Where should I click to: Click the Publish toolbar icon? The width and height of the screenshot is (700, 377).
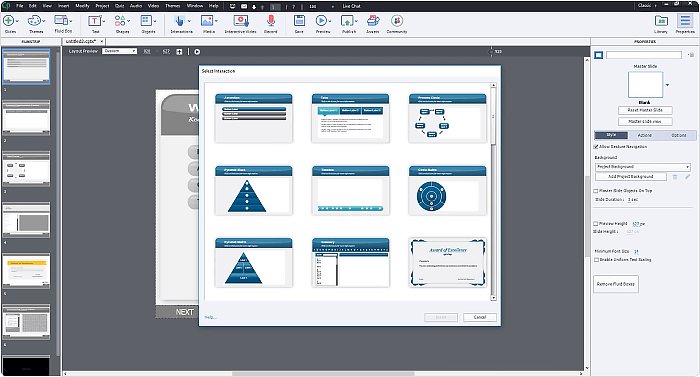click(347, 21)
